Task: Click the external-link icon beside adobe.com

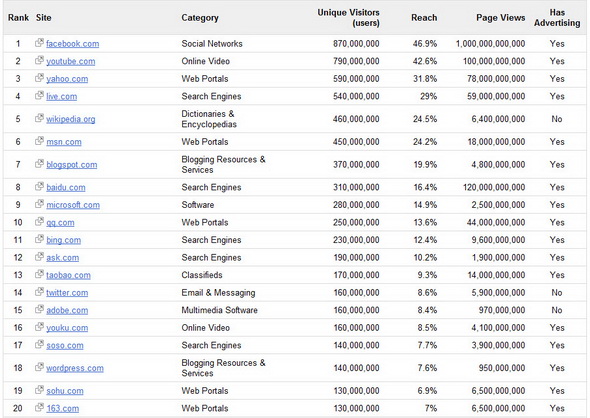Action: [x=39, y=309]
